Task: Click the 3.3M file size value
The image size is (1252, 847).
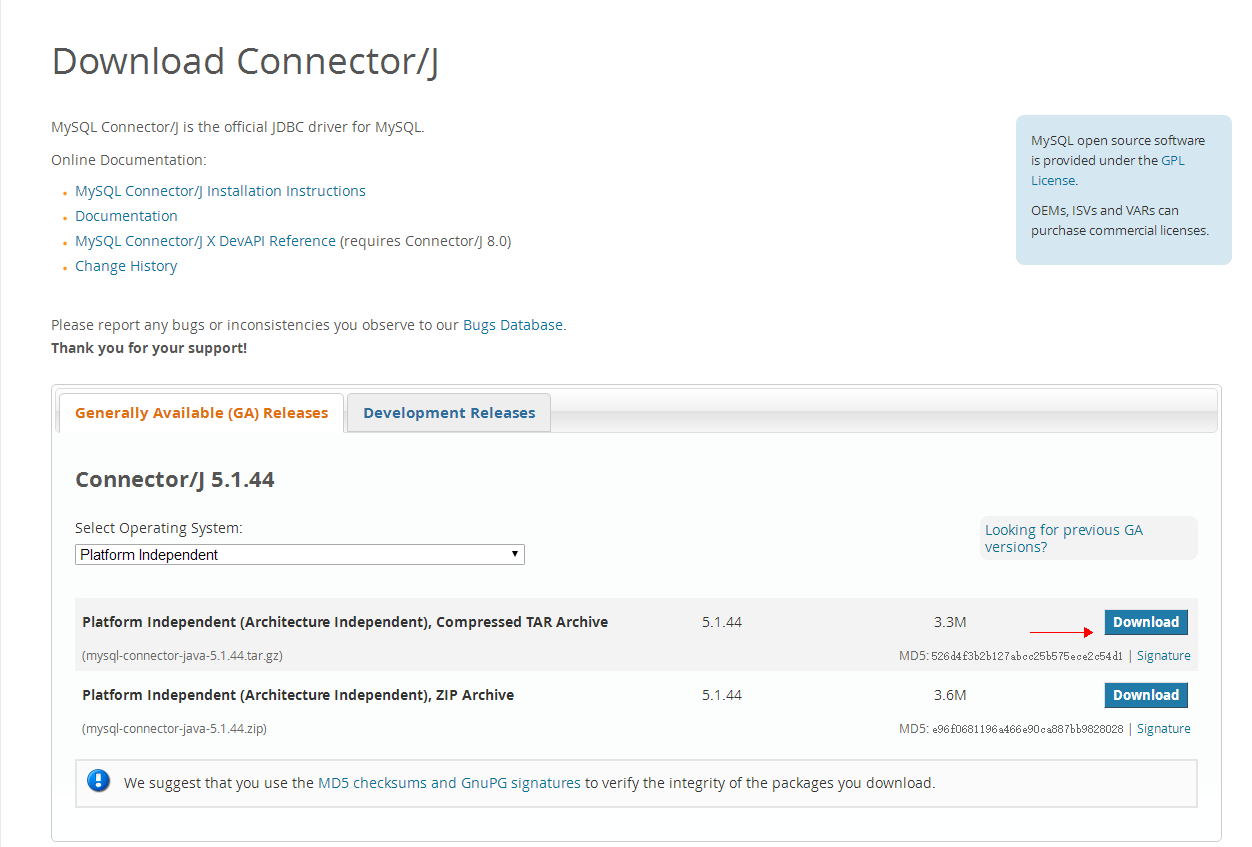Action: [x=950, y=622]
